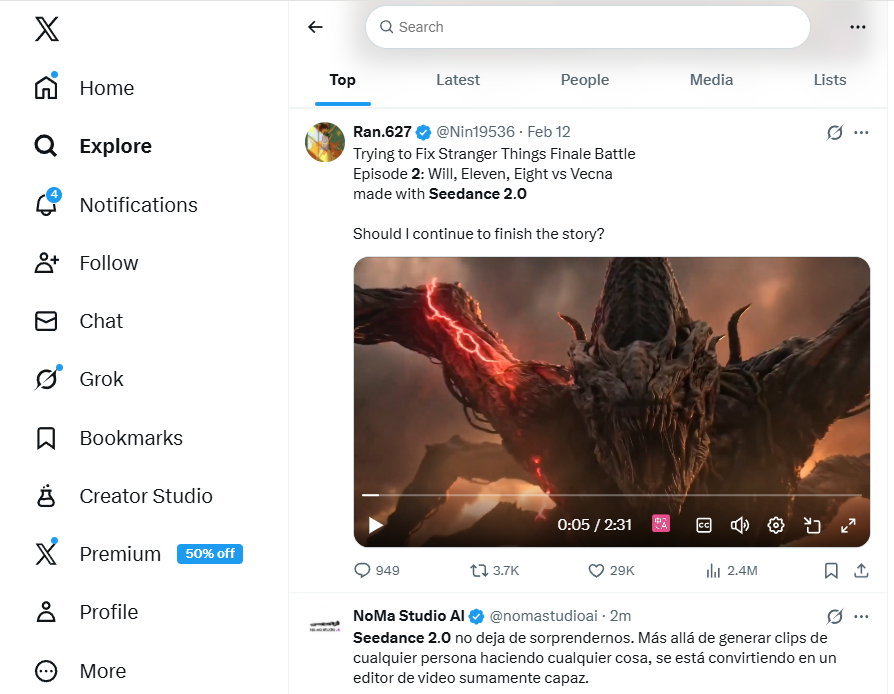Click the pink translate captions icon
Image resolution: width=894 pixels, height=694 pixels.
pyautogui.click(x=661, y=523)
